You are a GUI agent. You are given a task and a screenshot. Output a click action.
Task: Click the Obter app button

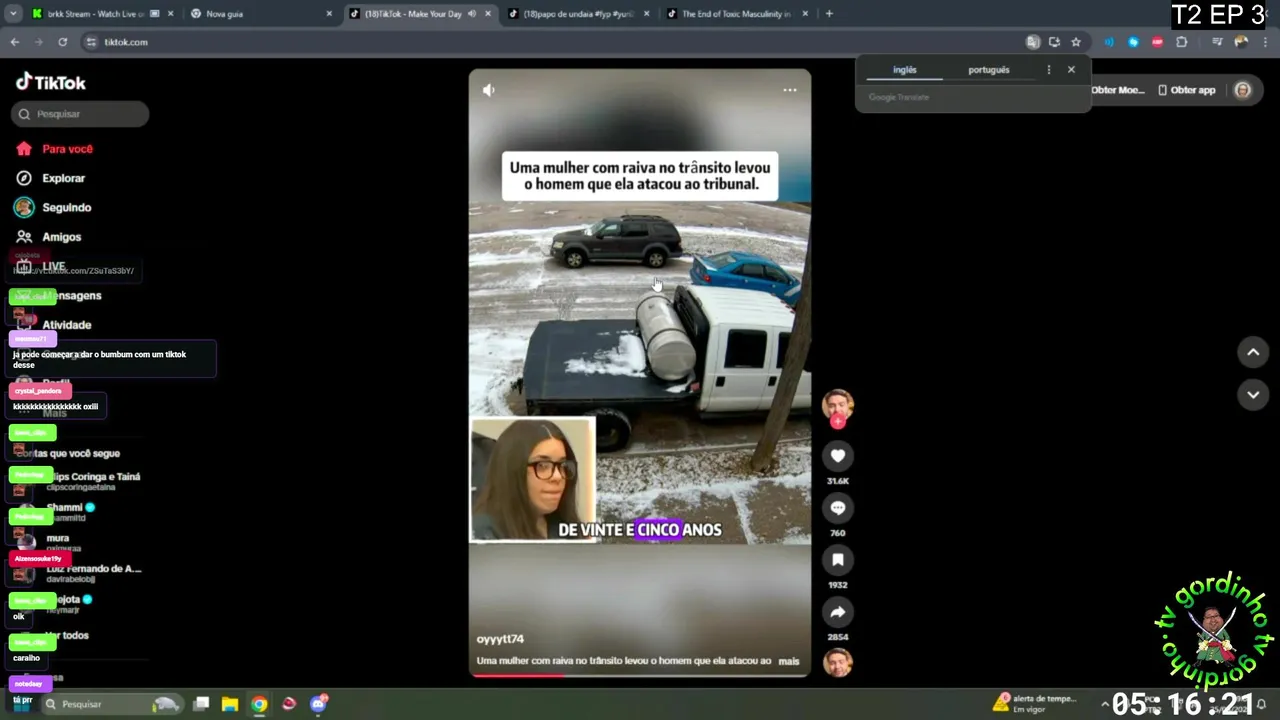[1187, 90]
